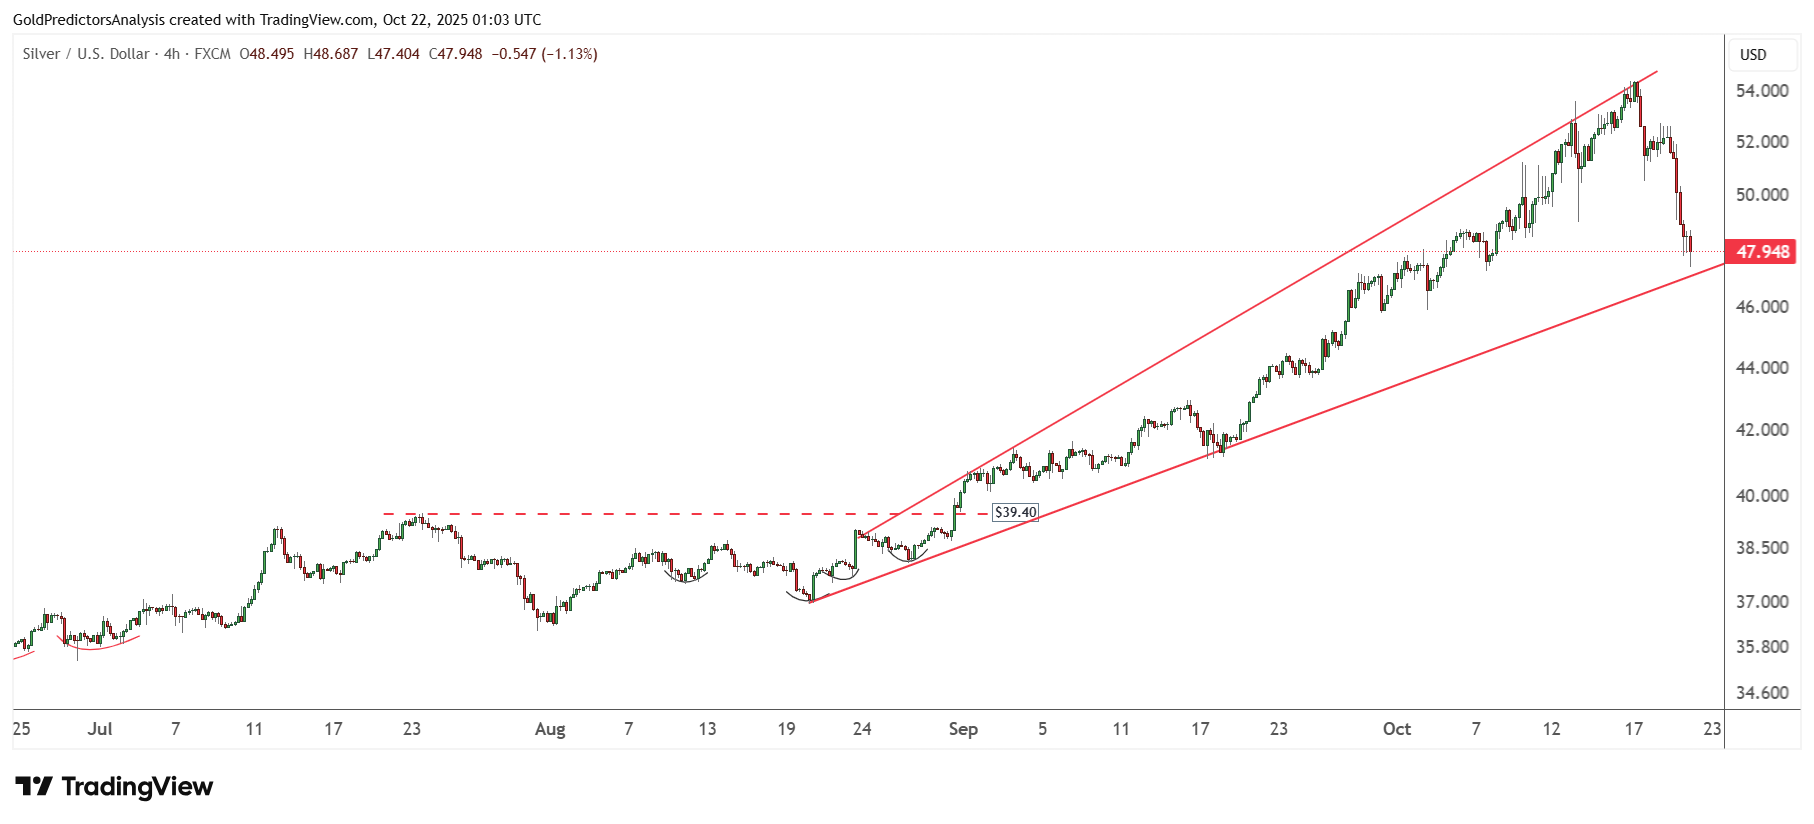This screenshot has width=1814, height=824.
Task: Click the FXCM data source label
Action: [x=212, y=54]
